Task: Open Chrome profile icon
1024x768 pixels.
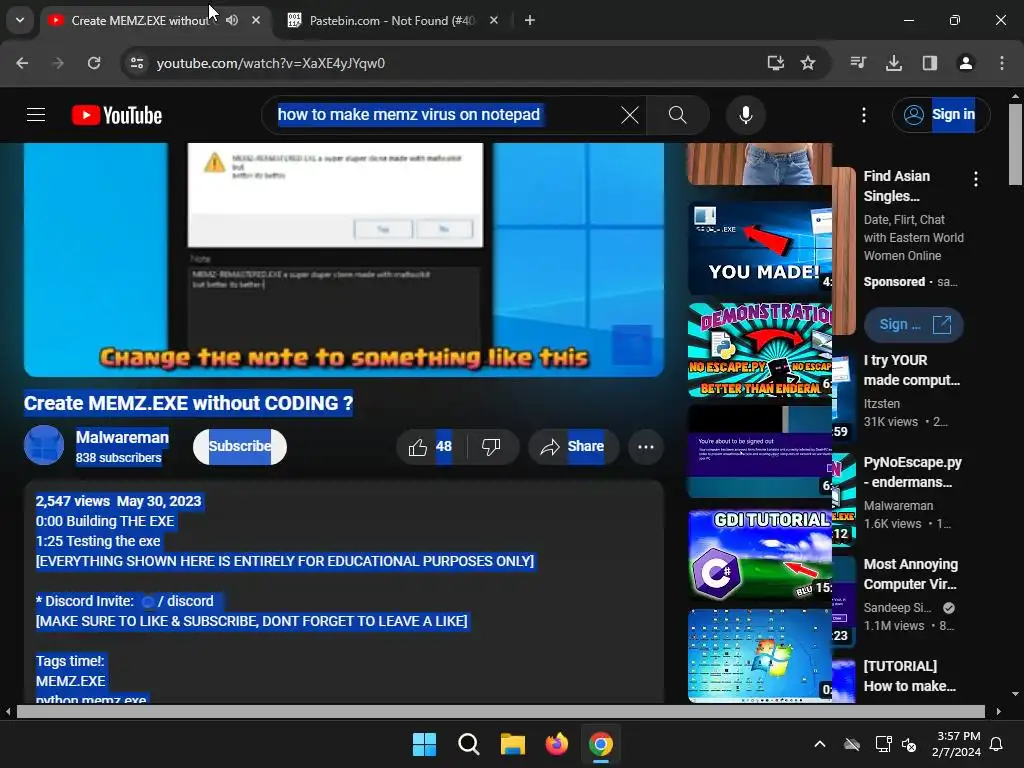Action: [x=966, y=63]
